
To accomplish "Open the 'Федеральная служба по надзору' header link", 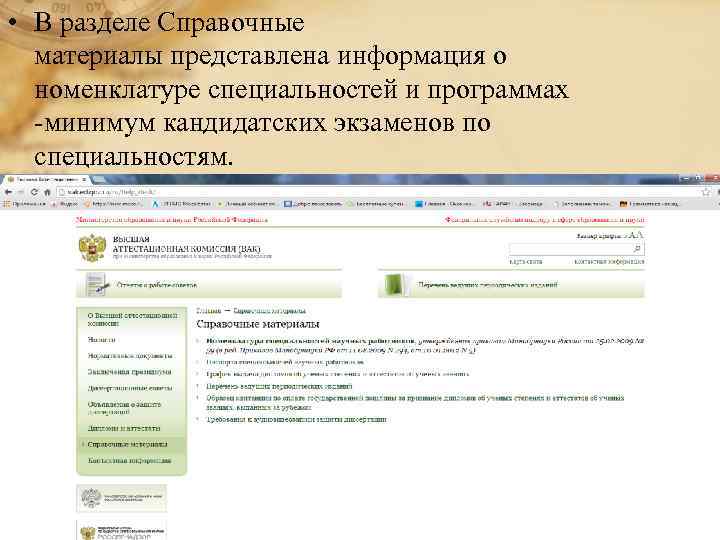I will point(544,220).
